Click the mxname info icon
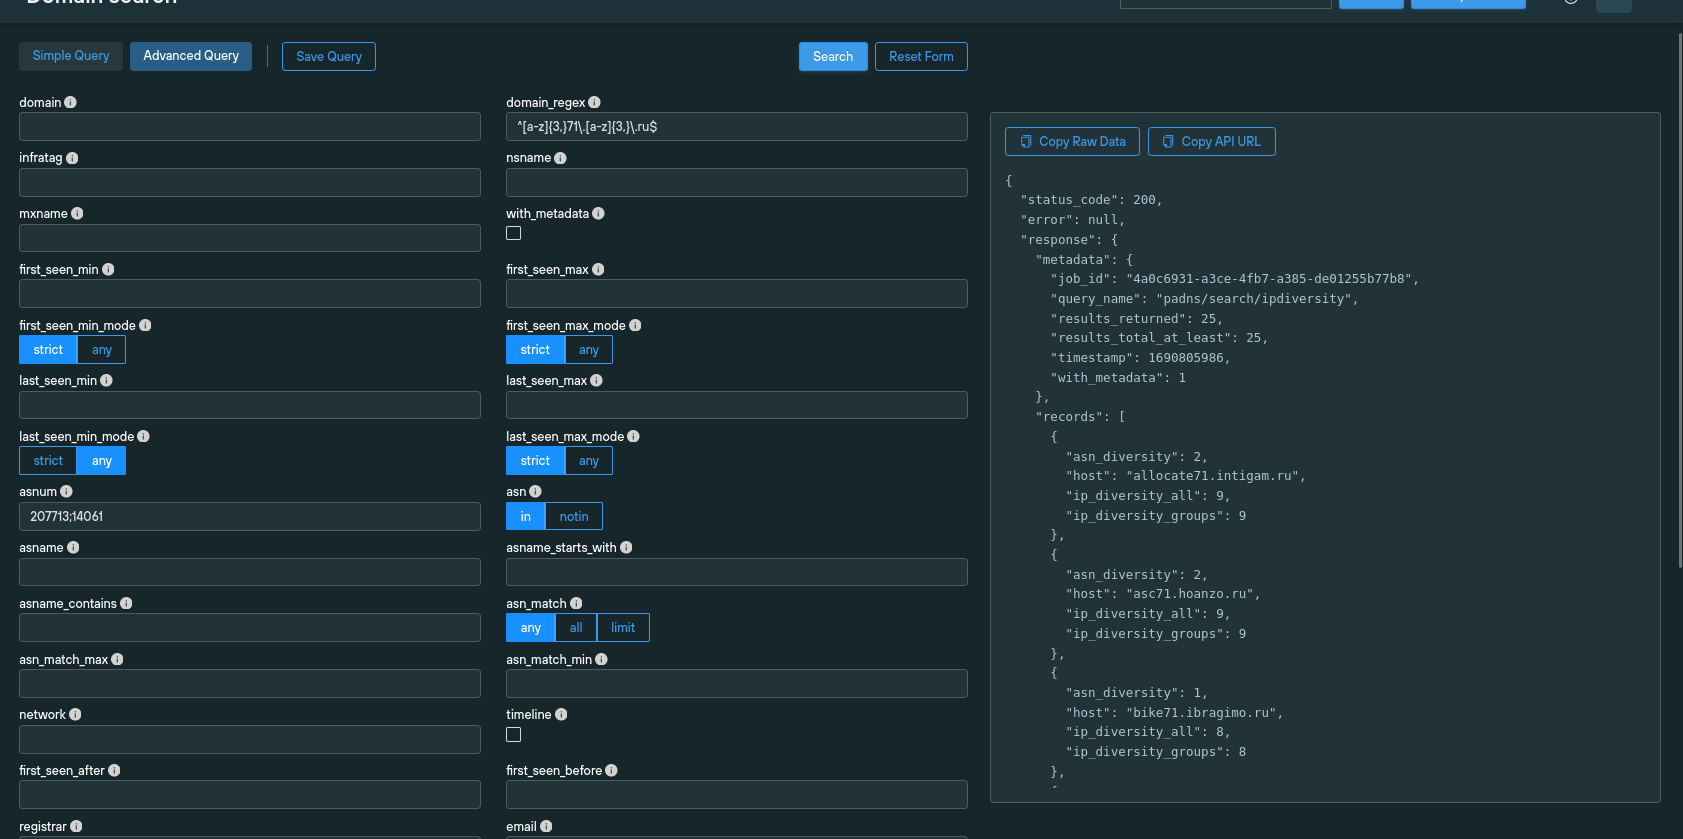Viewport: 1683px width, 839px height. (77, 214)
